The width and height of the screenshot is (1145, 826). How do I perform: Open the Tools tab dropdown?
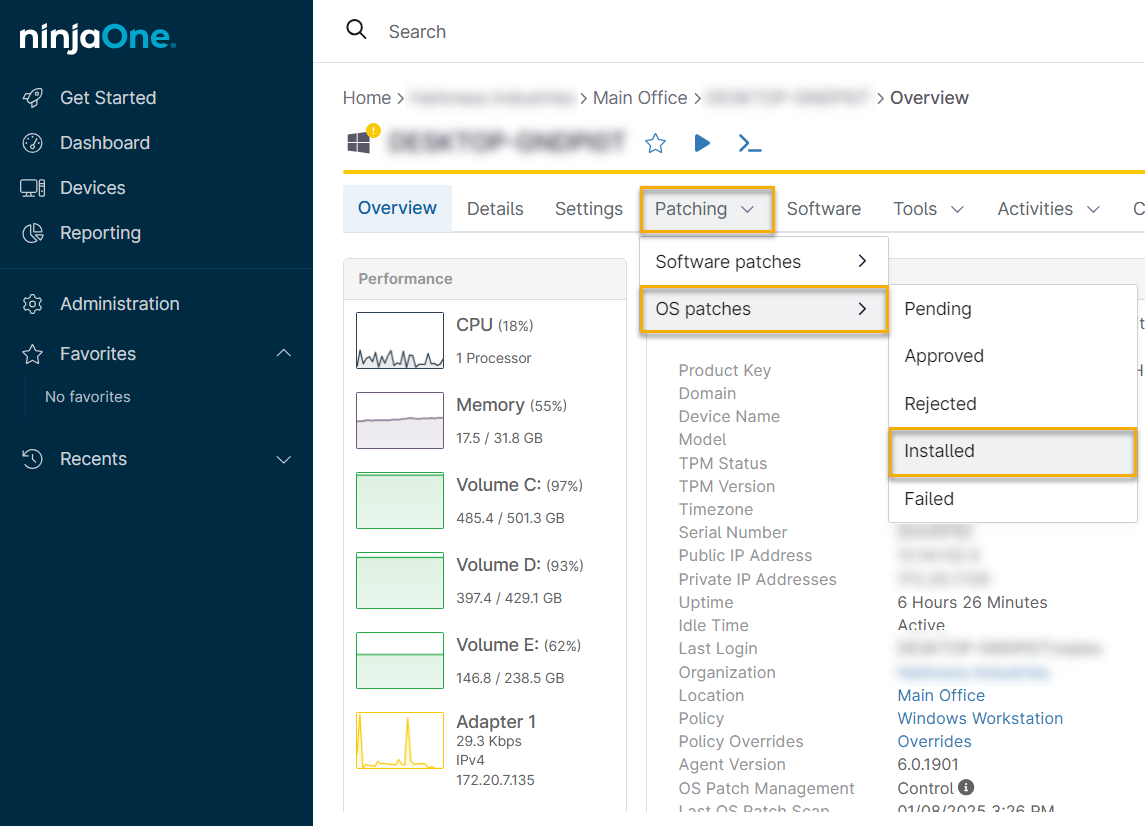(x=928, y=209)
